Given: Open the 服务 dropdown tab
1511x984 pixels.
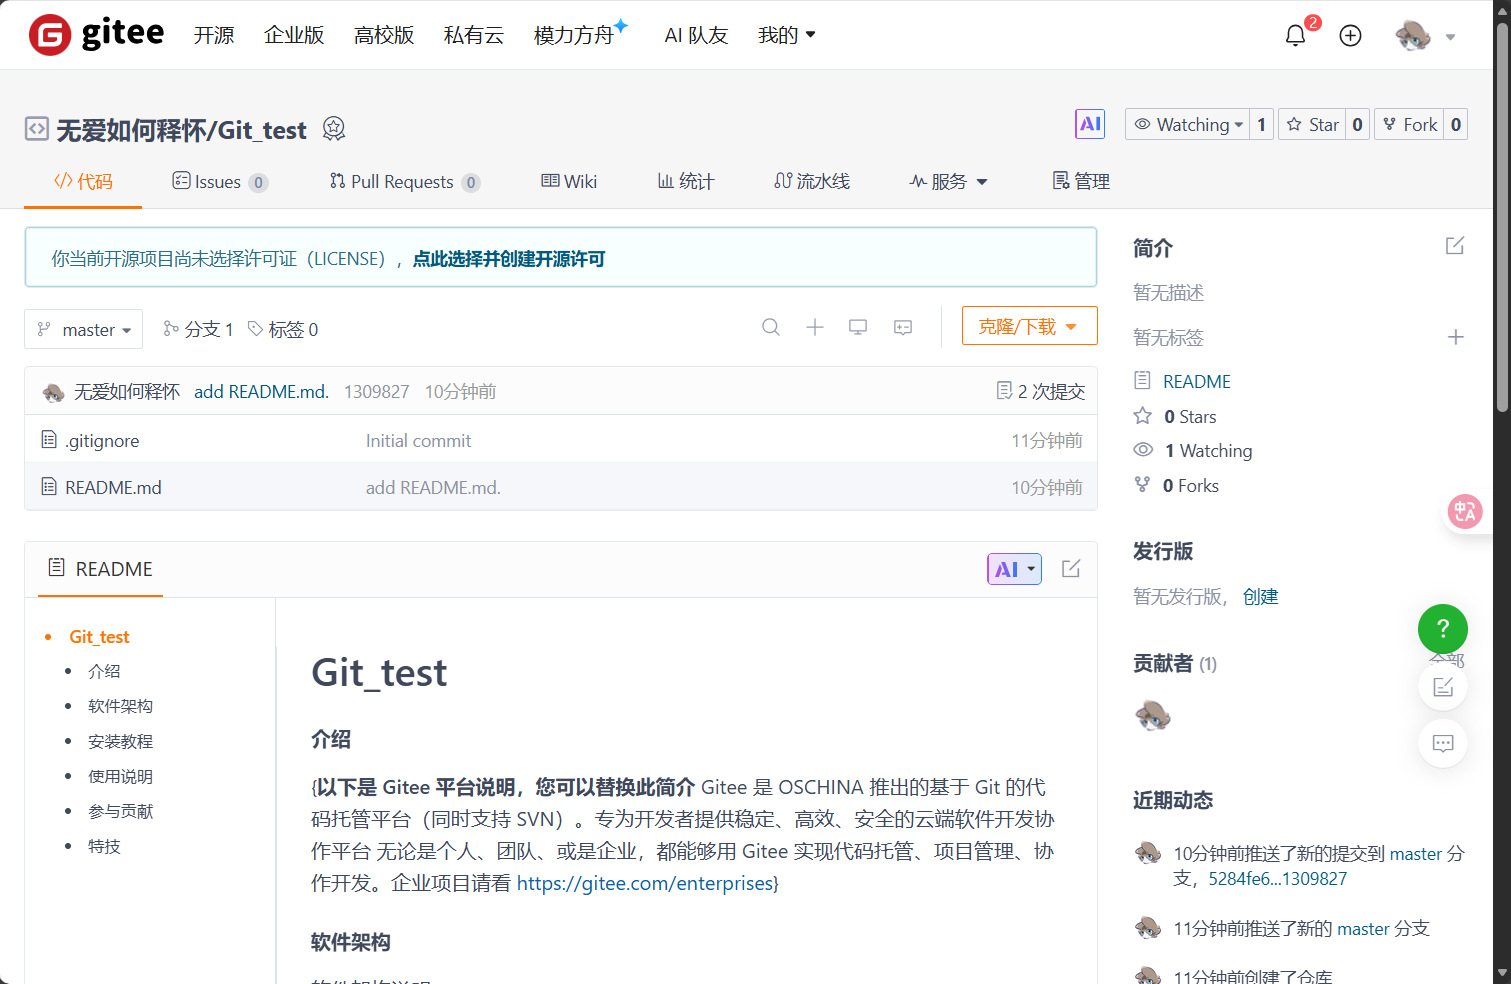Looking at the screenshot, I should pyautogui.click(x=948, y=181).
